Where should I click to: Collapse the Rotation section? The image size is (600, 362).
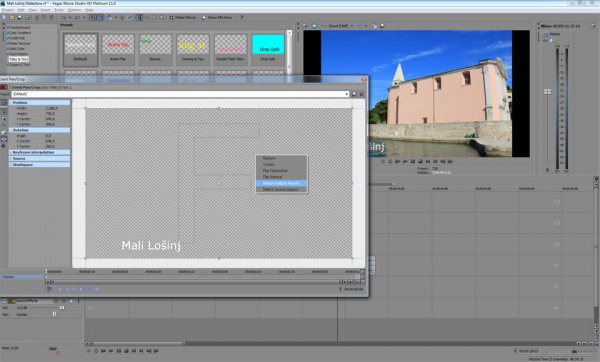pos(39,130)
